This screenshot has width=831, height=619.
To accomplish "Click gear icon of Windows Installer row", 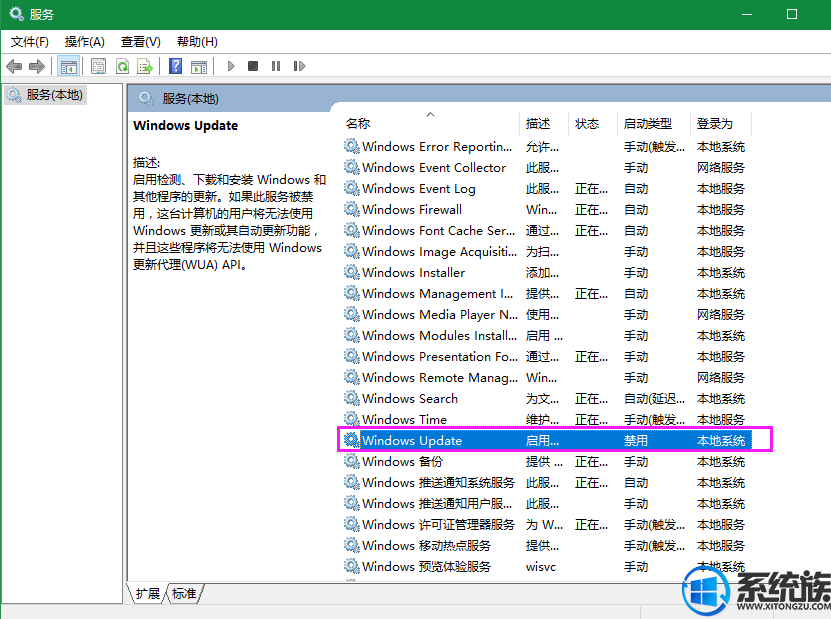I will 351,272.
